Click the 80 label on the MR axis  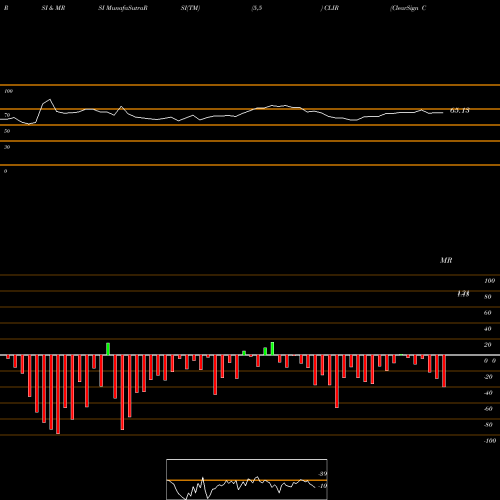(x=488, y=297)
